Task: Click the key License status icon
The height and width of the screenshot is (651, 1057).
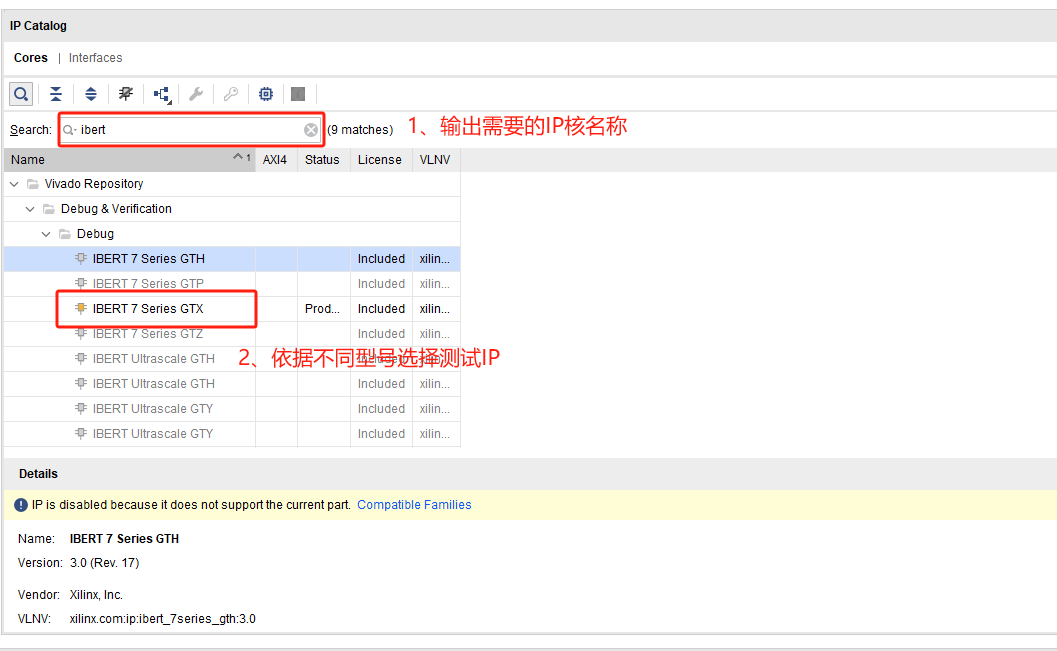Action: click(231, 94)
